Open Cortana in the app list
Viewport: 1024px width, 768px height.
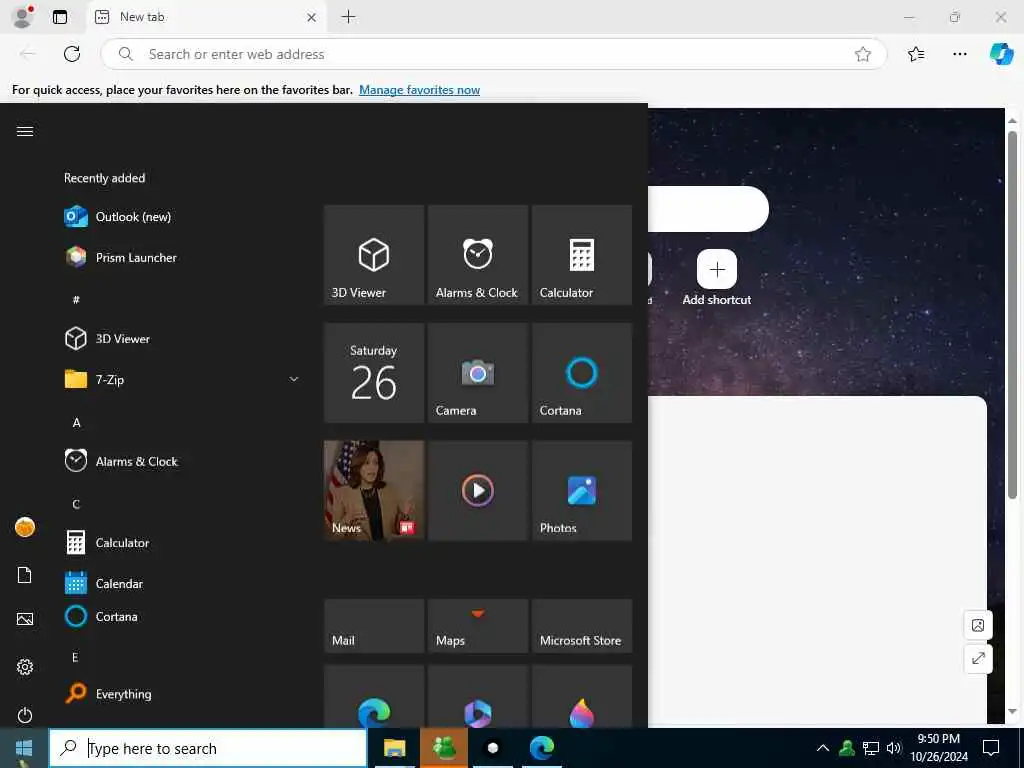coord(183,616)
